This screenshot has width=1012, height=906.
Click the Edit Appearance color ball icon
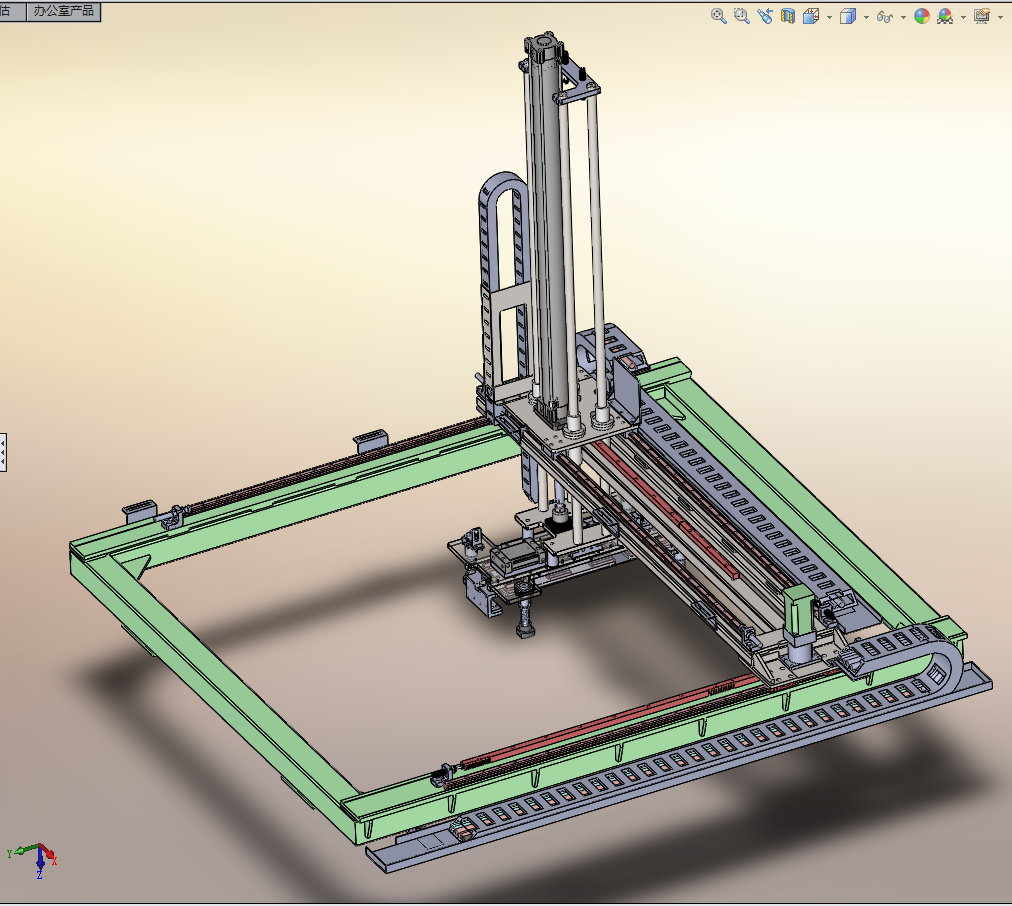pyautogui.click(x=922, y=16)
